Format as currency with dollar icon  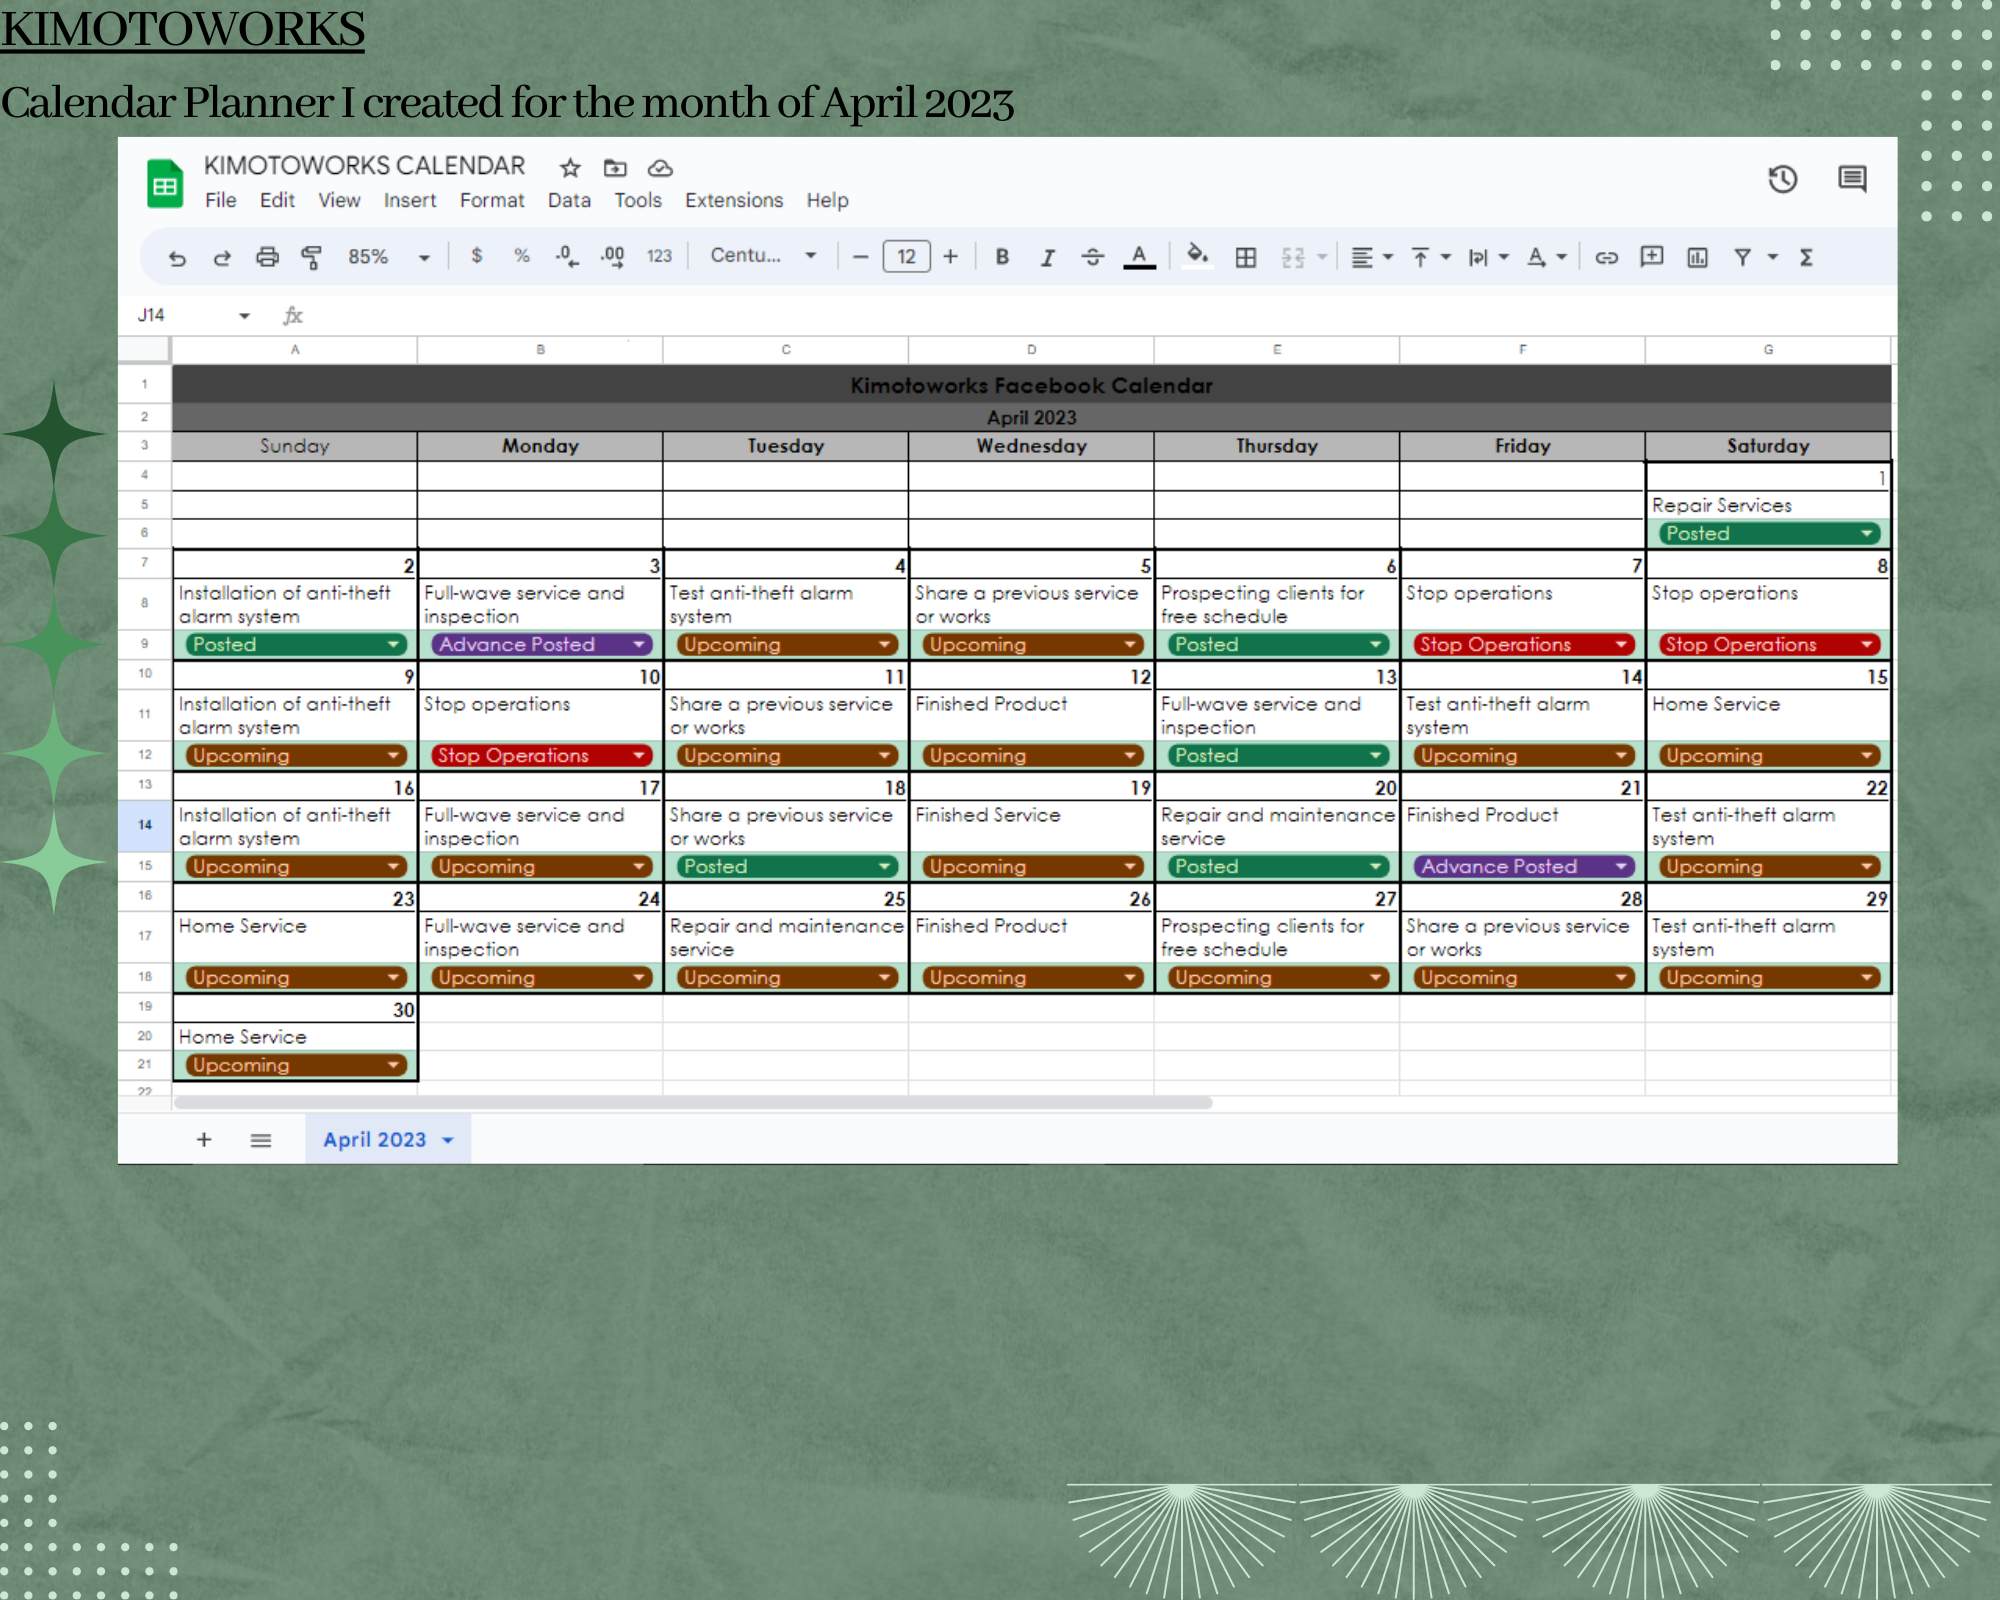click(477, 256)
